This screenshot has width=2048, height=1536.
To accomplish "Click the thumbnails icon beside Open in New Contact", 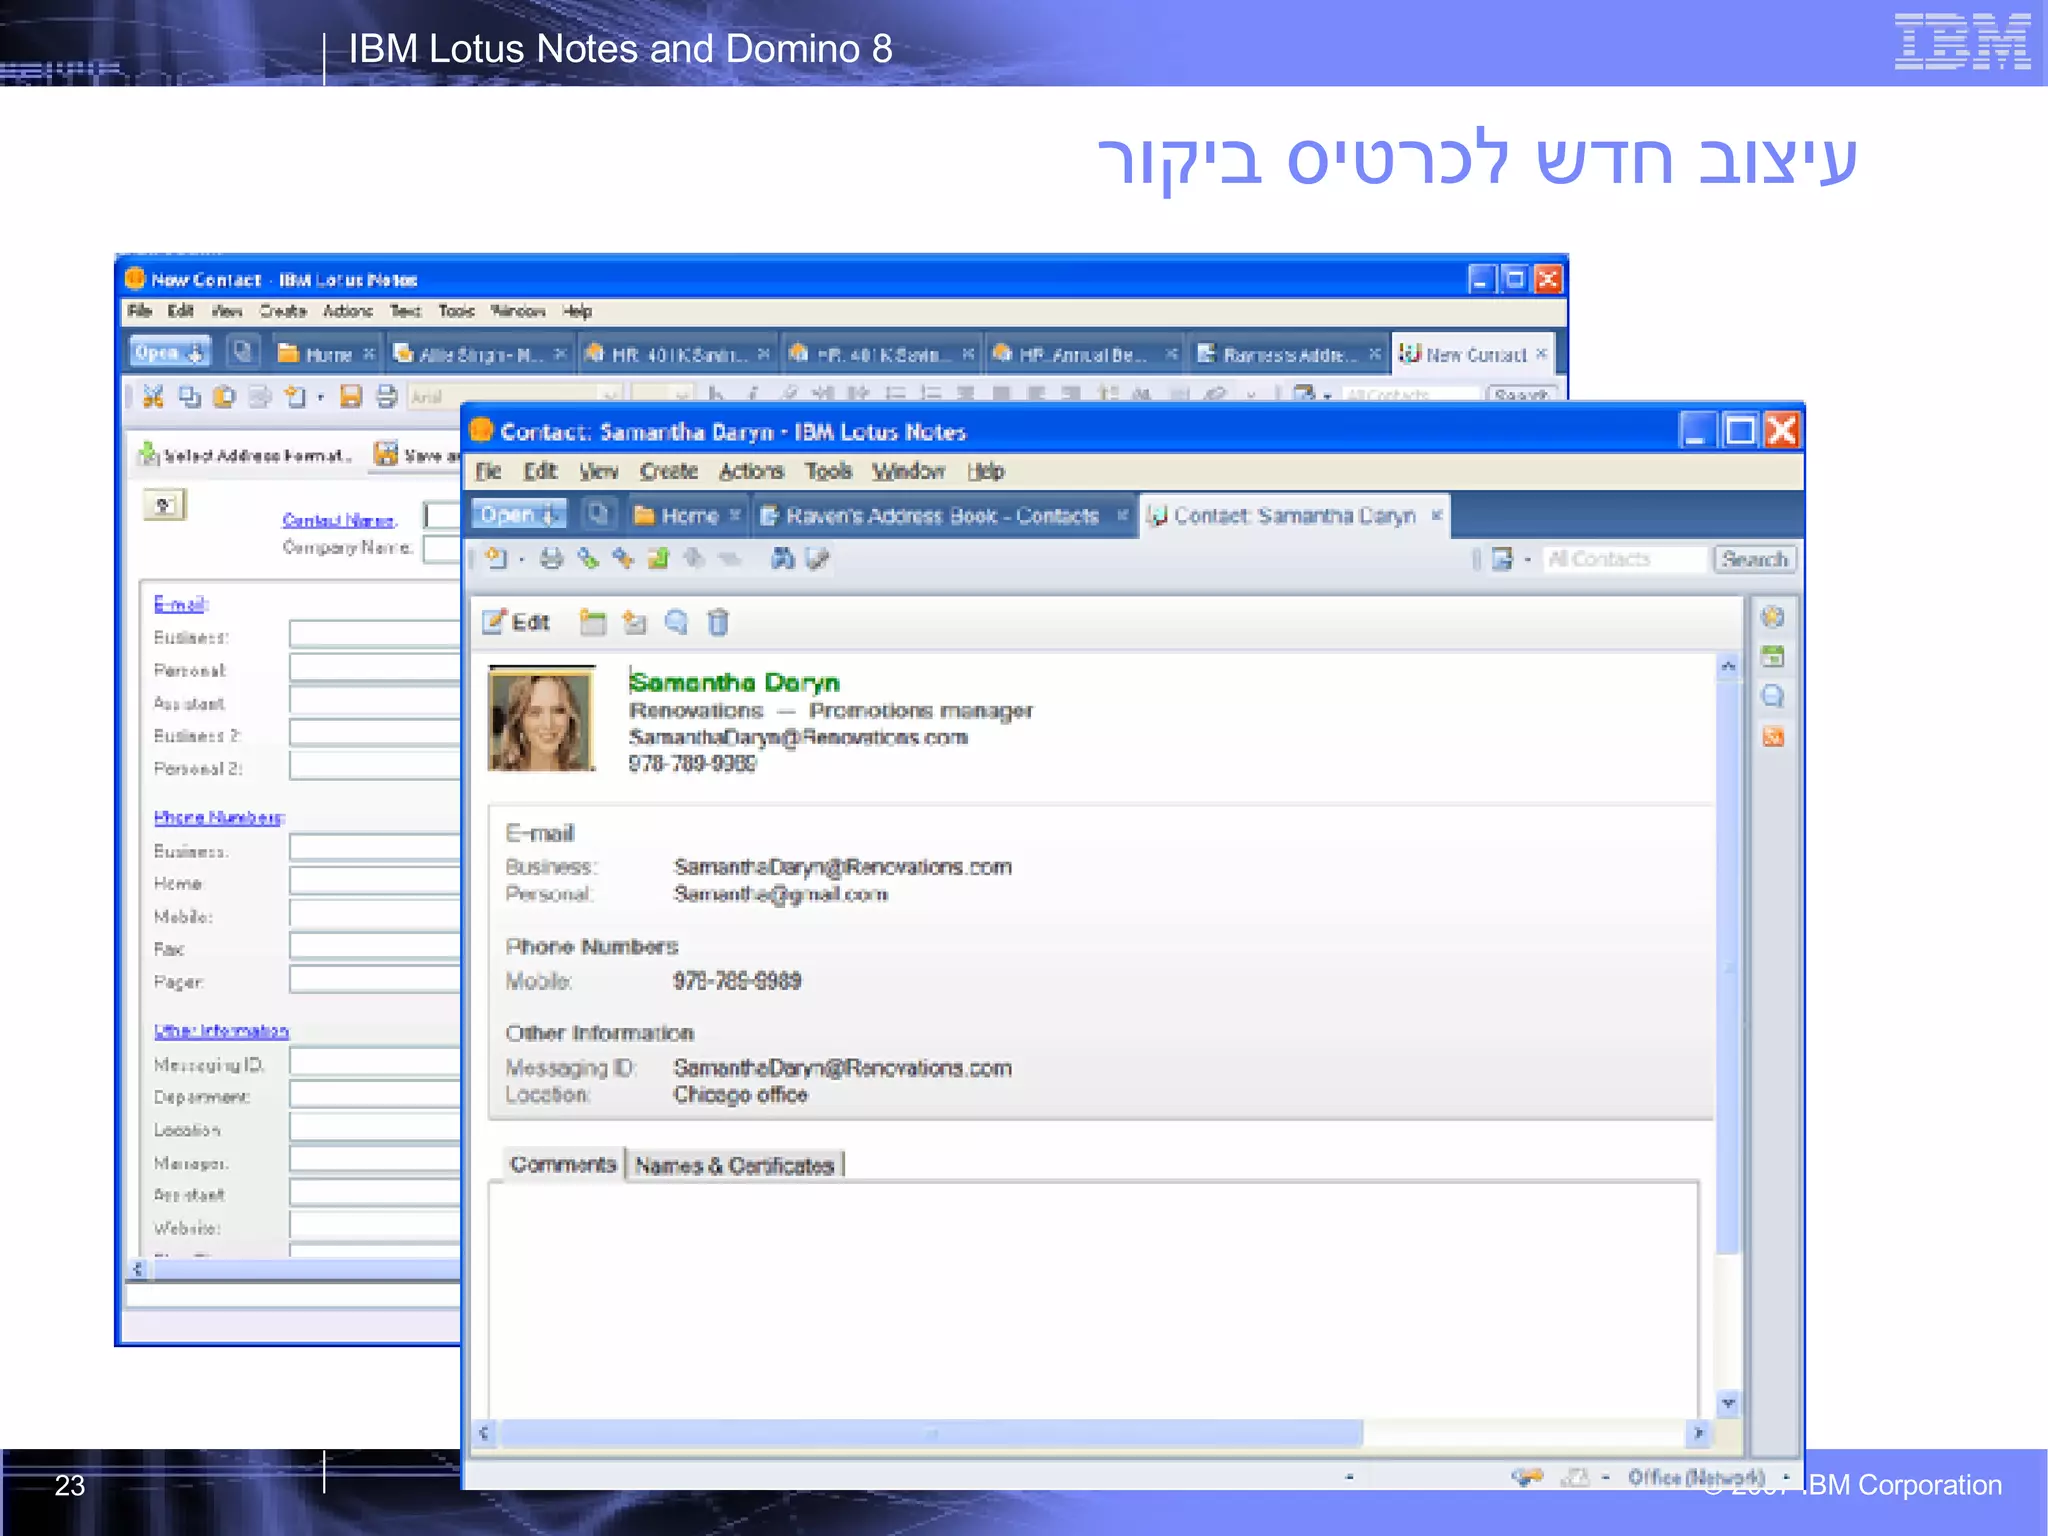I will pyautogui.click(x=242, y=352).
